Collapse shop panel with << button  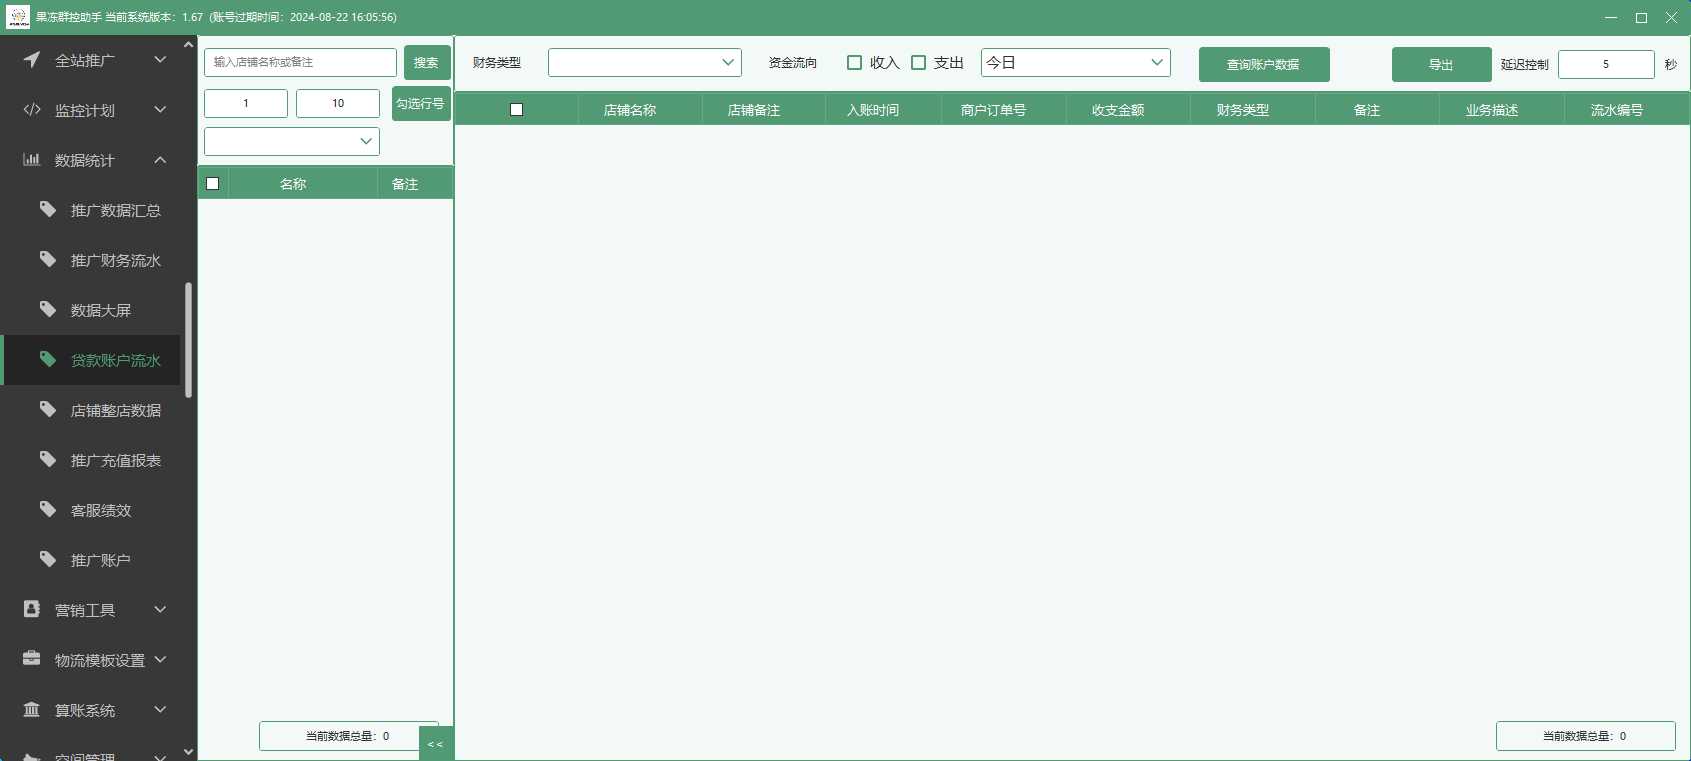tap(436, 744)
